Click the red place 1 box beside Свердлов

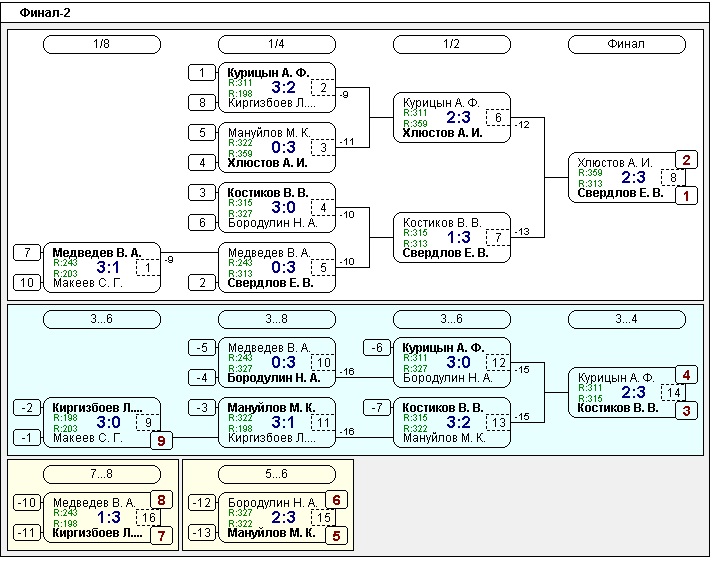[x=685, y=195]
